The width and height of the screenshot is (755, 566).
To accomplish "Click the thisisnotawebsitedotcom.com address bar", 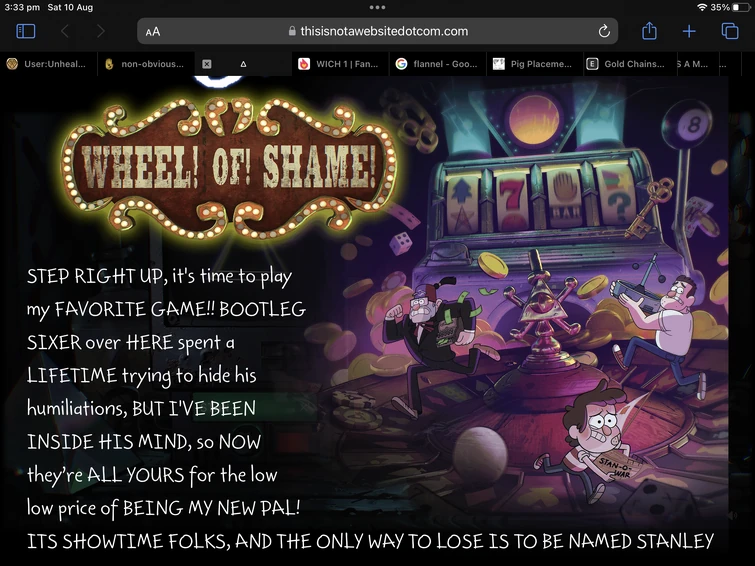I will (x=378, y=31).
